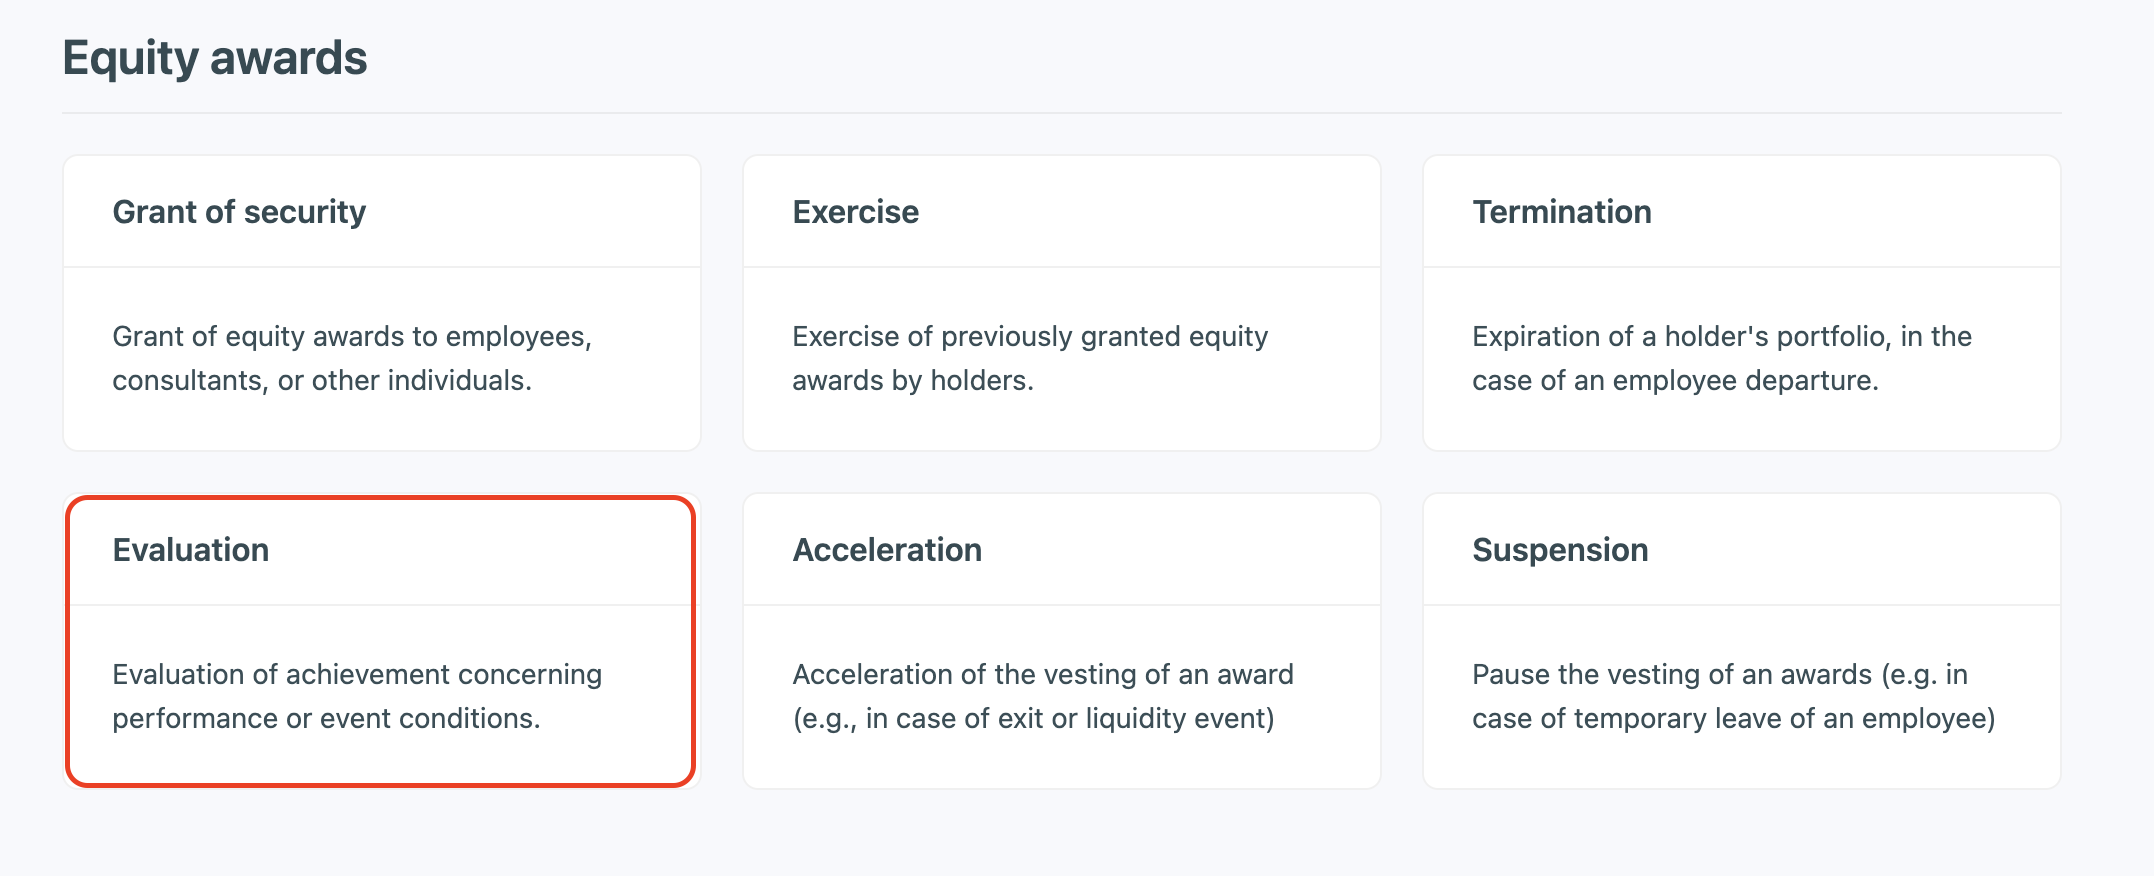
Task: Select the Suspension card
Action: (x=1741, y=640)
